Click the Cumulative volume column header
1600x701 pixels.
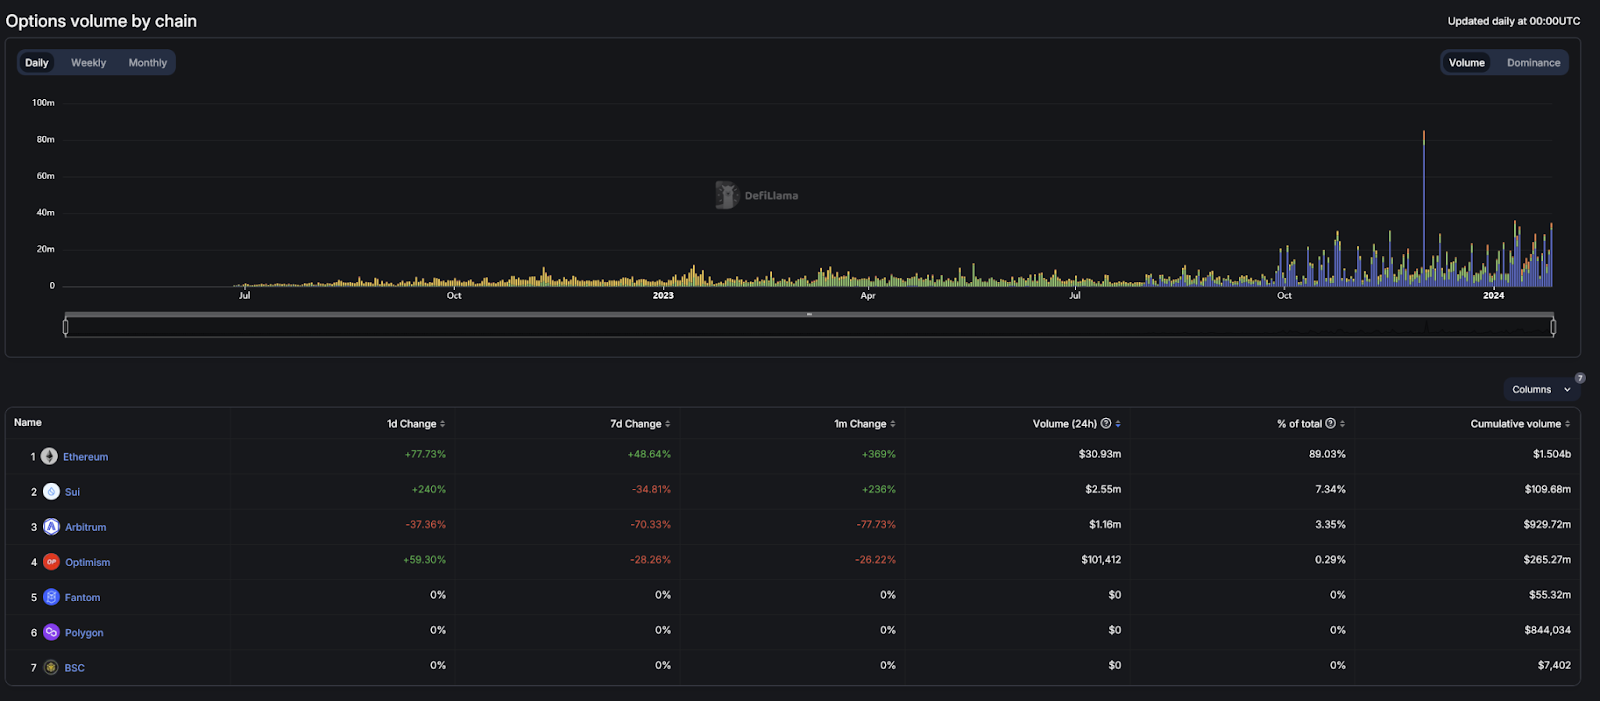[x=1515, y=424]
